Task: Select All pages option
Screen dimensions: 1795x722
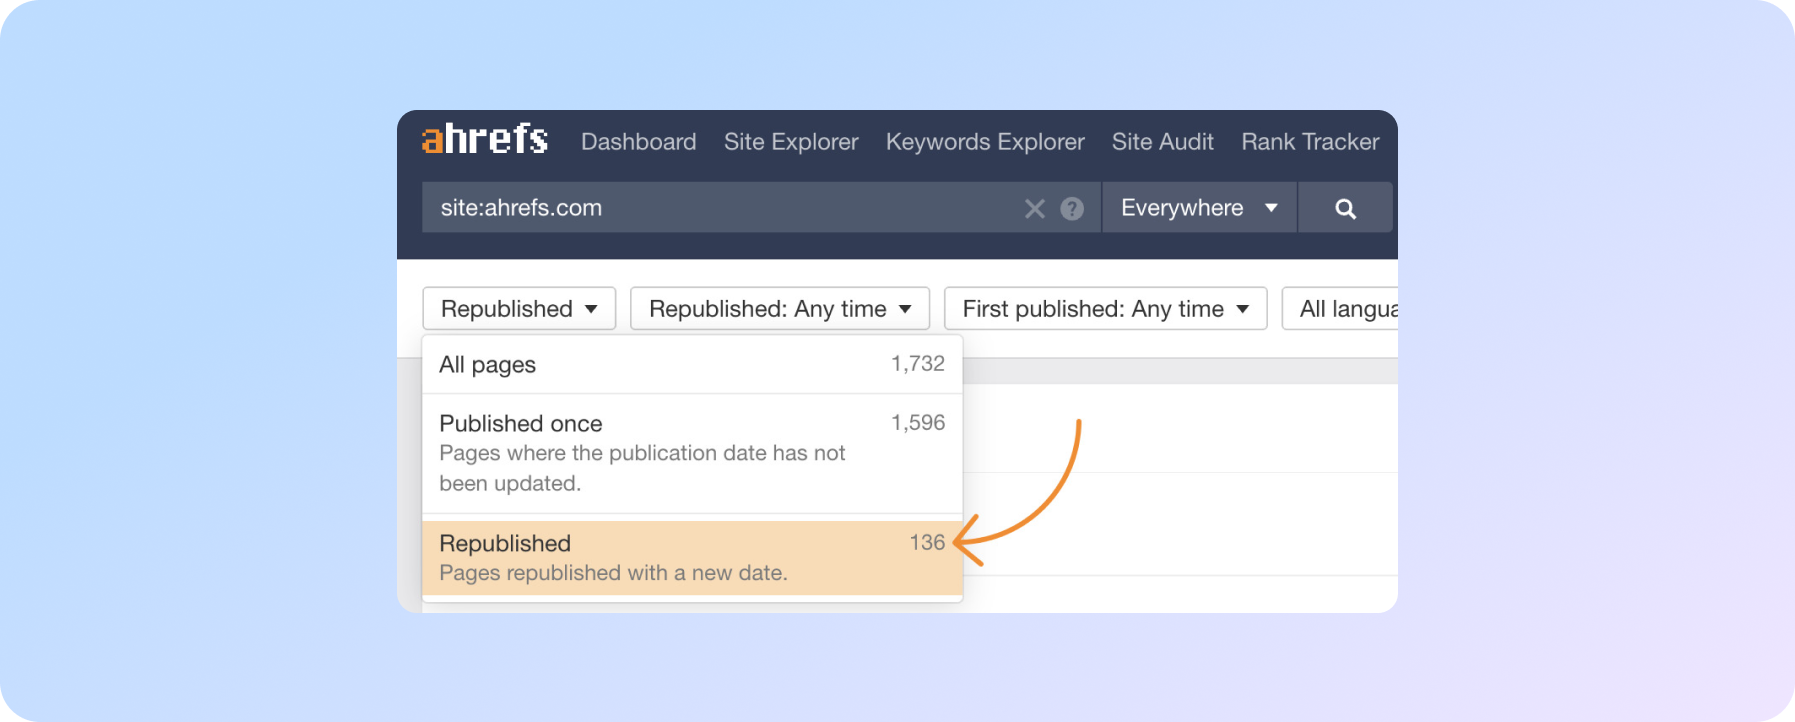Action: tap(692, 364)
